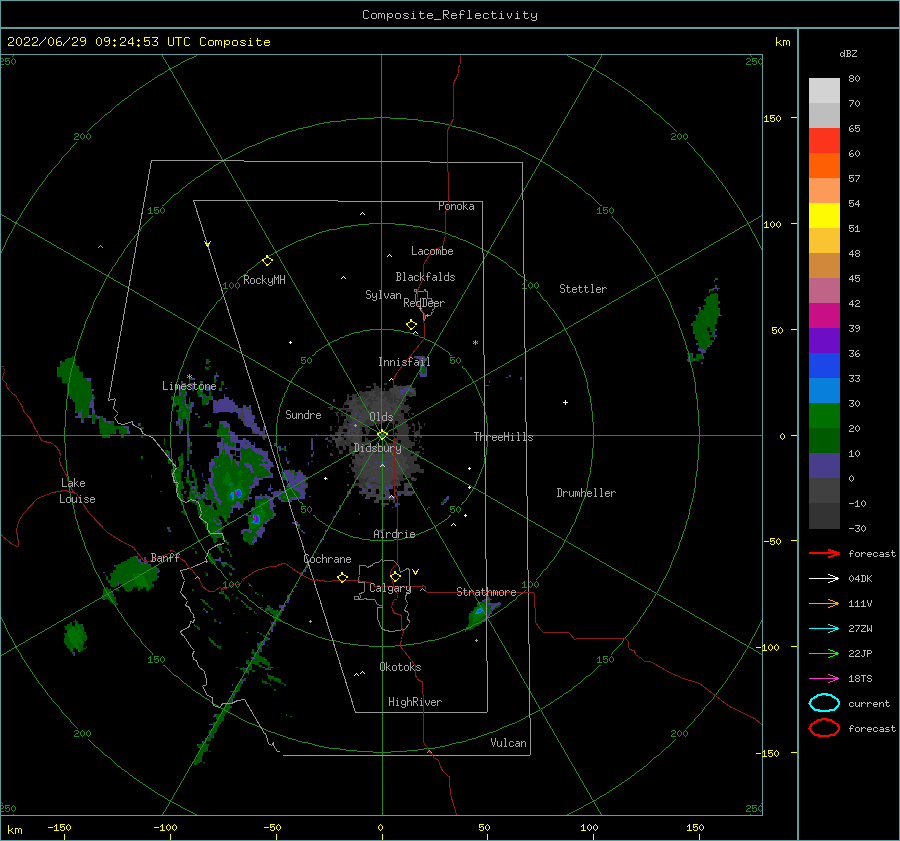This screenshot has height=841, width=900.
Task: Click the yellow km label at top right
Action: tap(782, 42)
